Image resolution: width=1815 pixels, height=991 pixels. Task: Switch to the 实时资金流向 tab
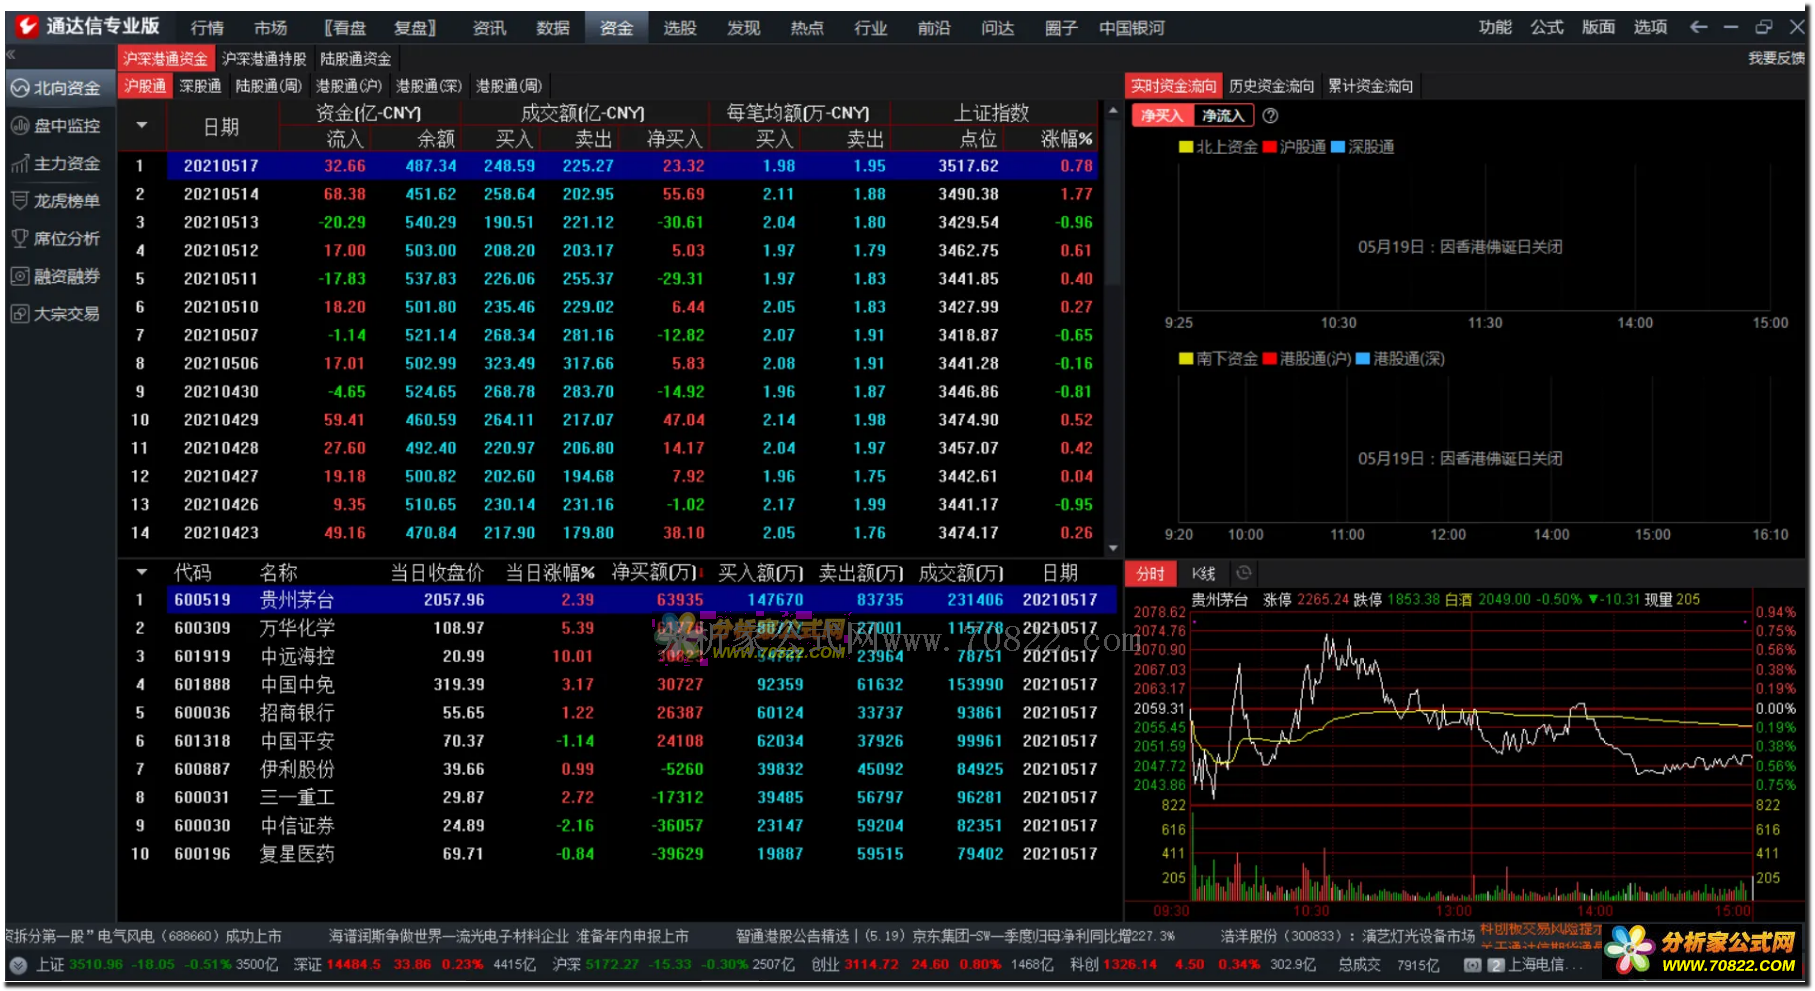point(1174,86)
